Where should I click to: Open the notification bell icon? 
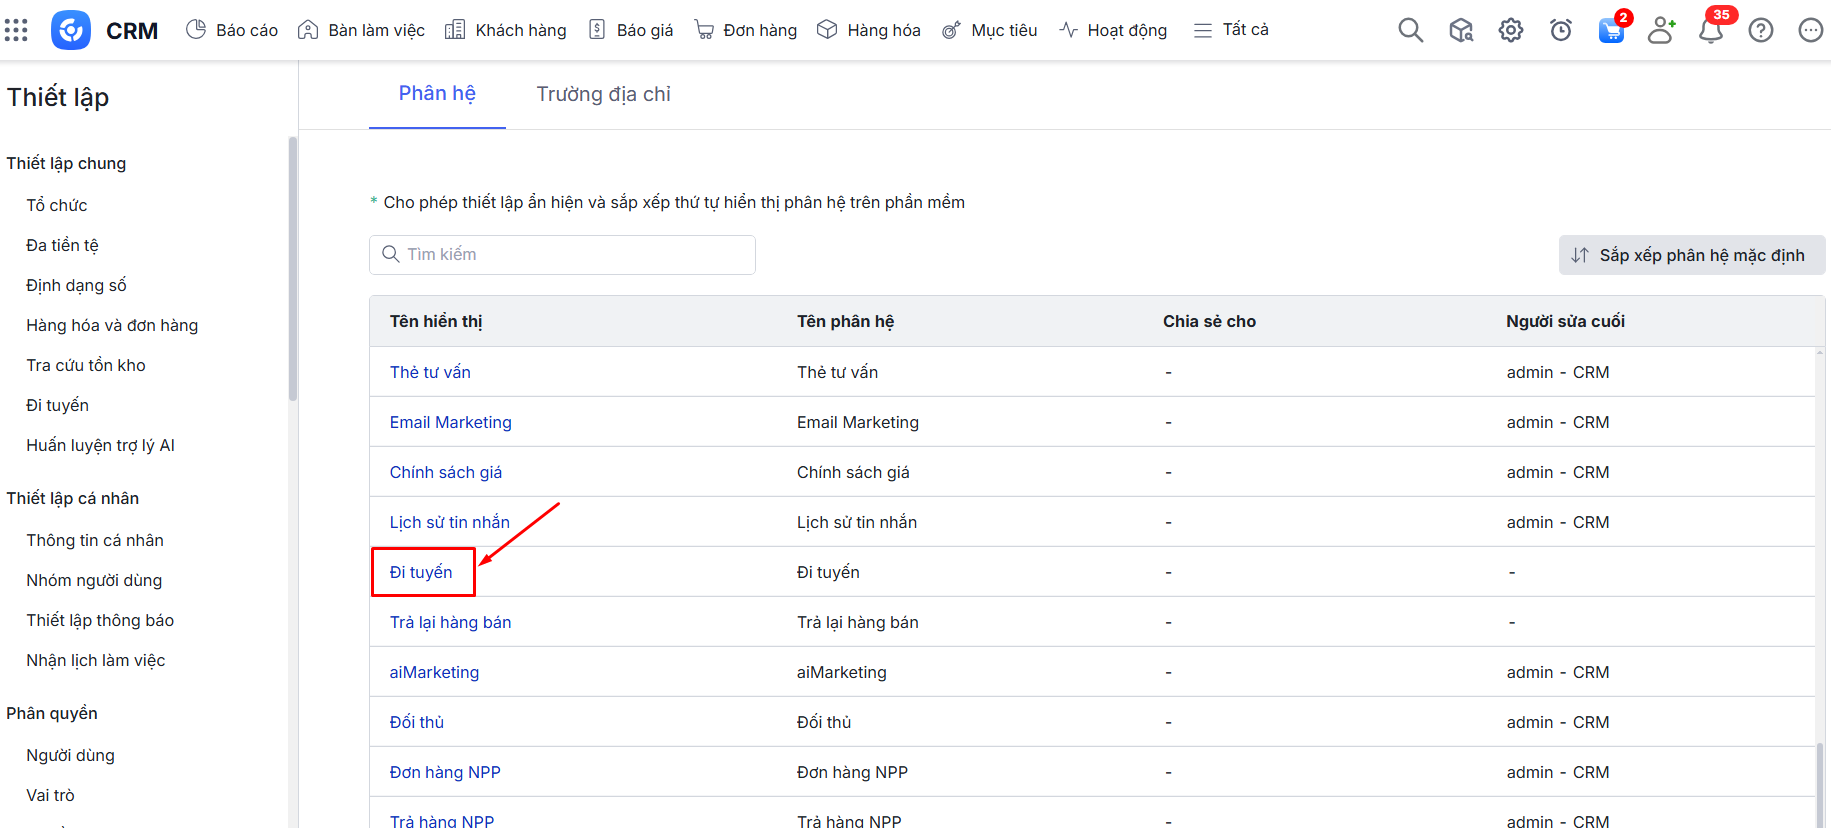[x=1711, y=30]
